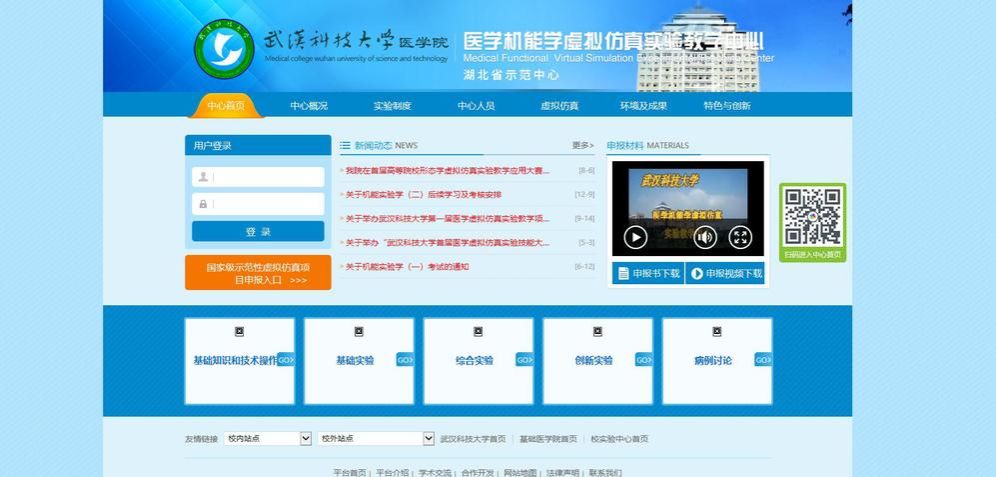Visit 基础医学院首页 friendly link

[548, 439]
